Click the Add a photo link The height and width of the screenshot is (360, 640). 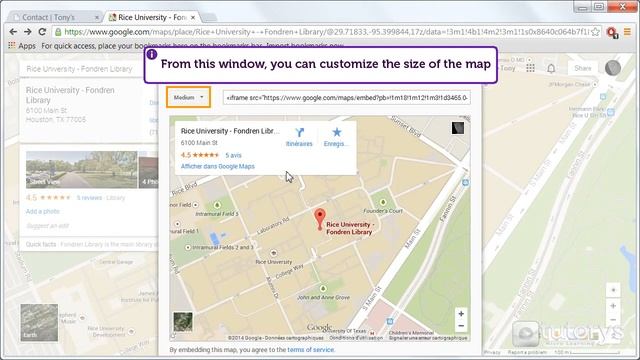[x=42, y=211]
